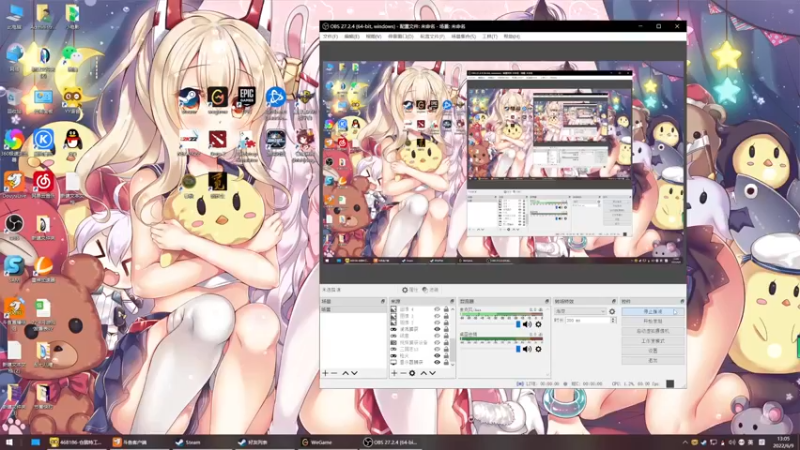Viewport: 800px width, 450px height.
Task: Open the Epic Games launcher desktop icon
Action: point(246,99)
